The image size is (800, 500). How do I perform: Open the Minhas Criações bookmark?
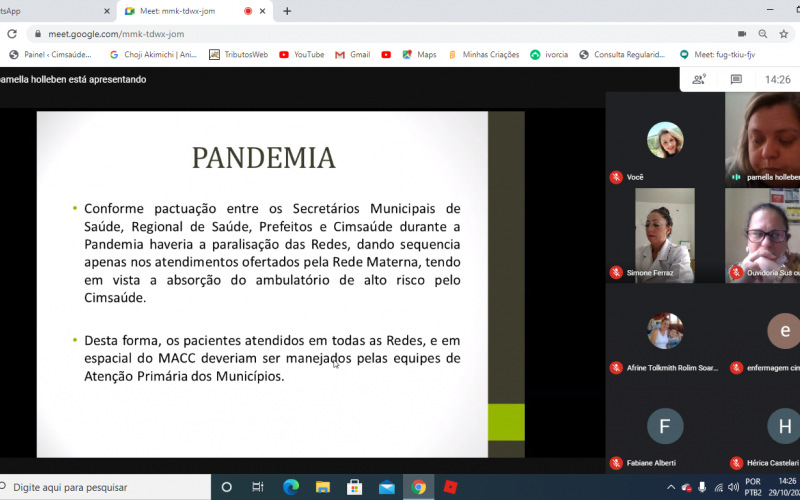pyautogui.click(x=484, y=55)
